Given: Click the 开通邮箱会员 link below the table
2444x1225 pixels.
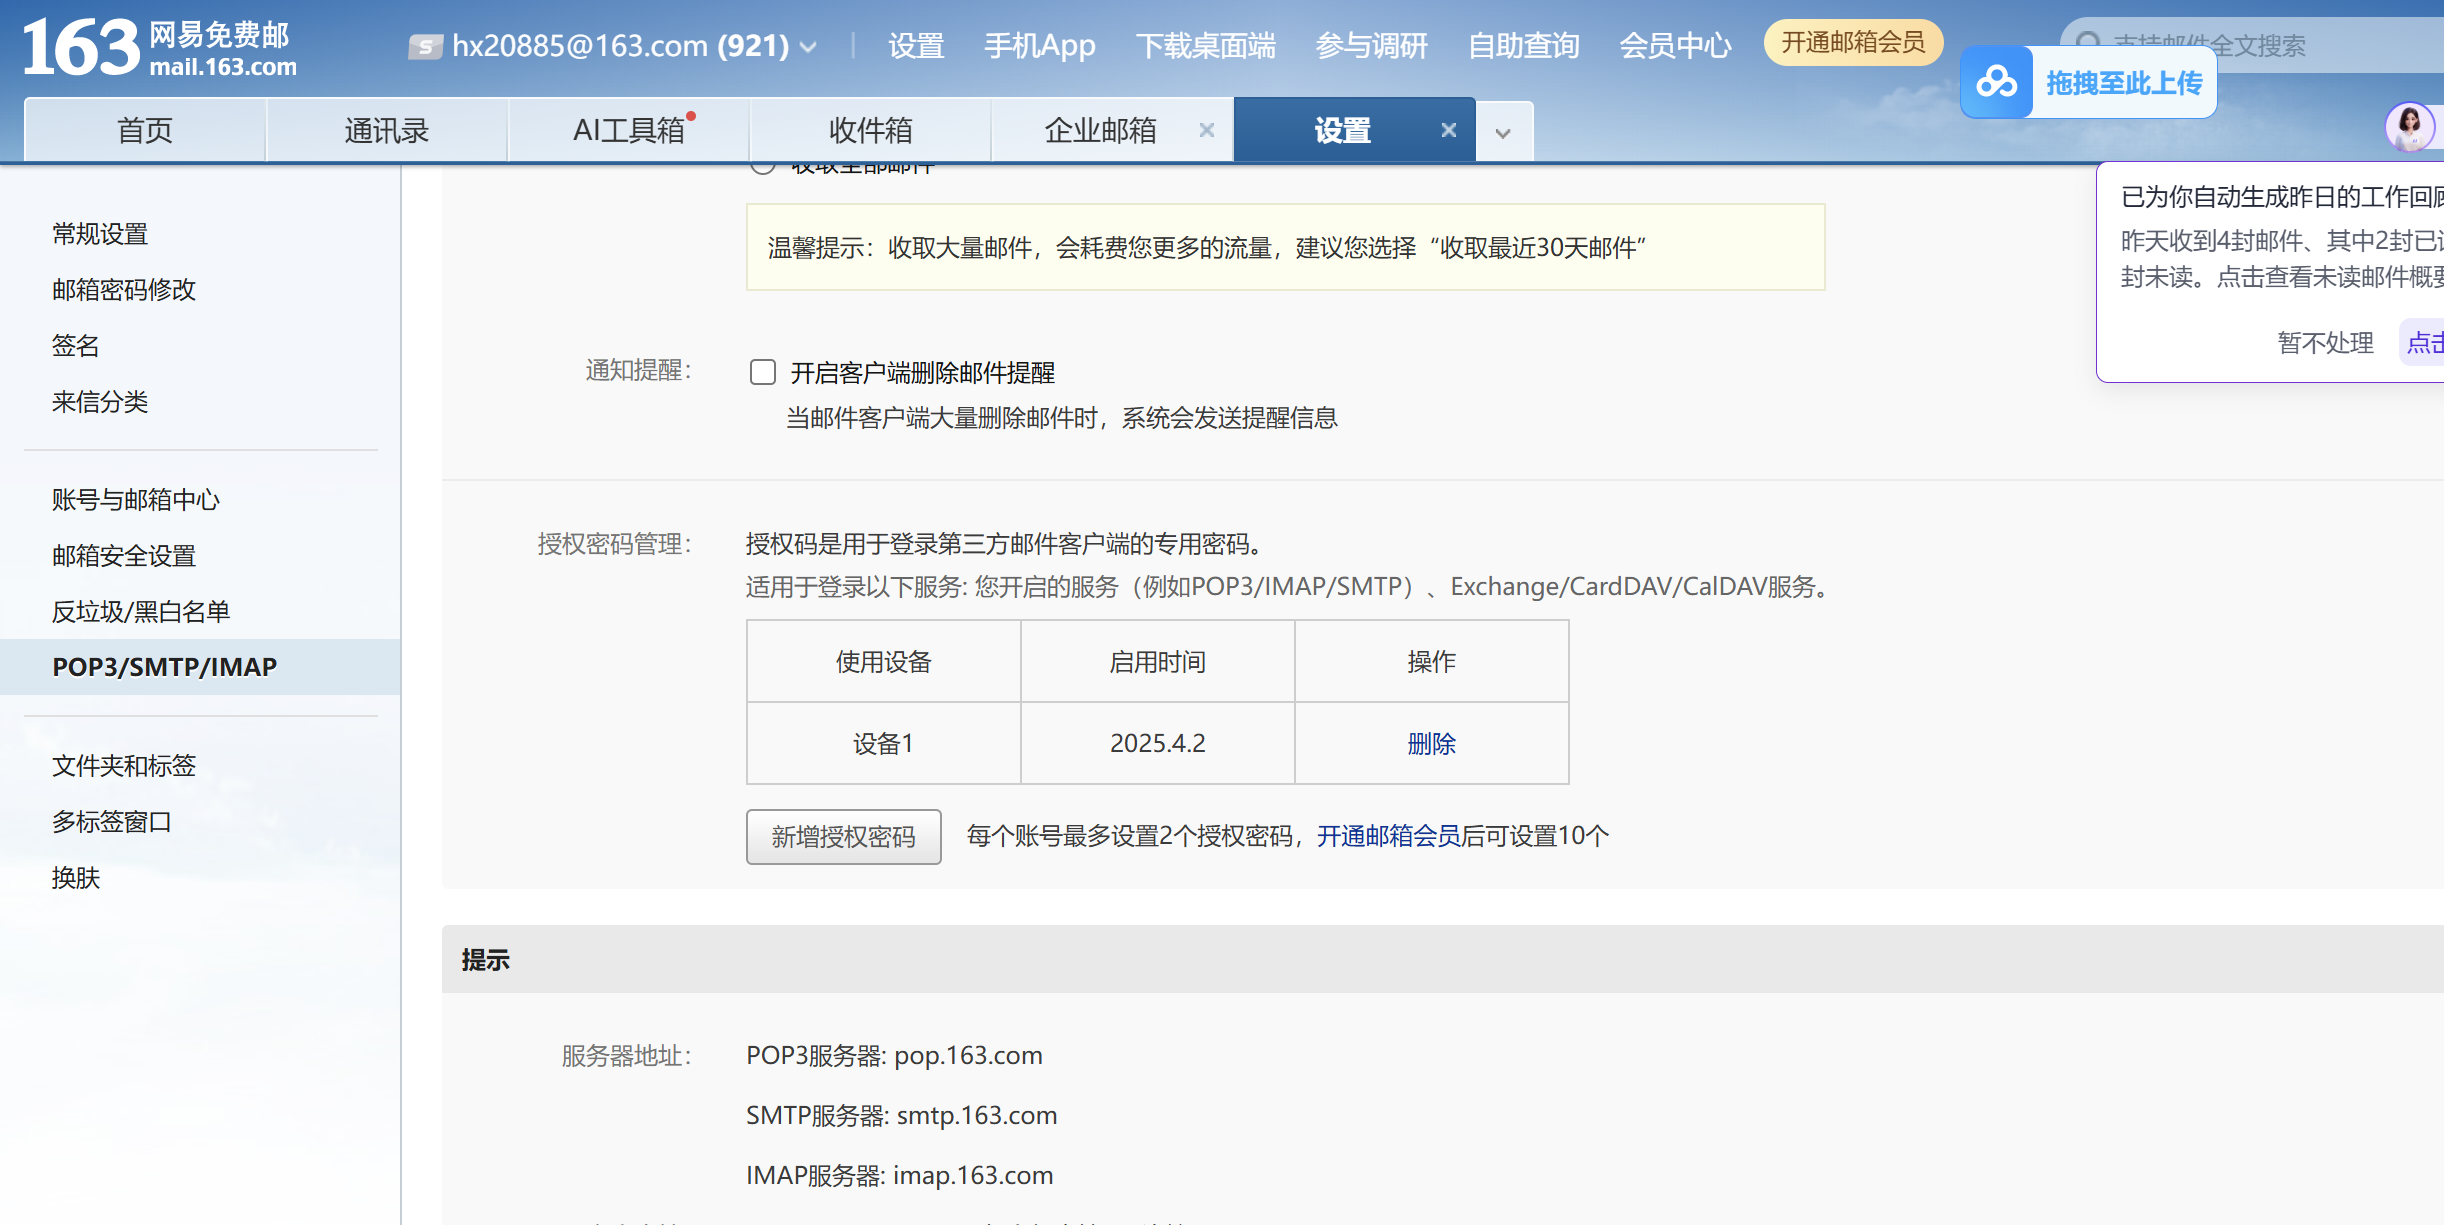Looking at the screenshot, I should (x=1388, y=836).
